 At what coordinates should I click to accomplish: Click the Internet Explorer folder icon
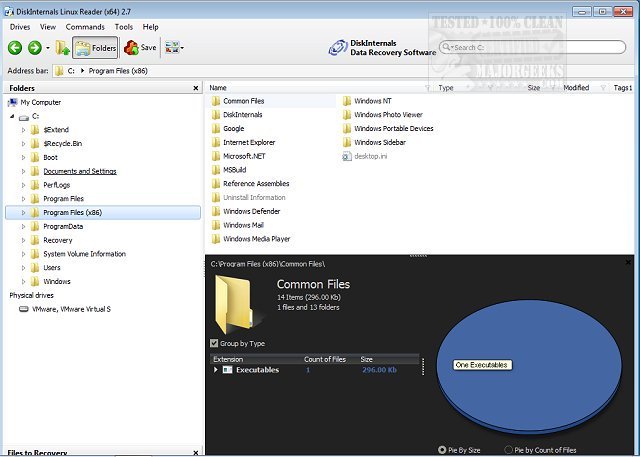[216, 142]
